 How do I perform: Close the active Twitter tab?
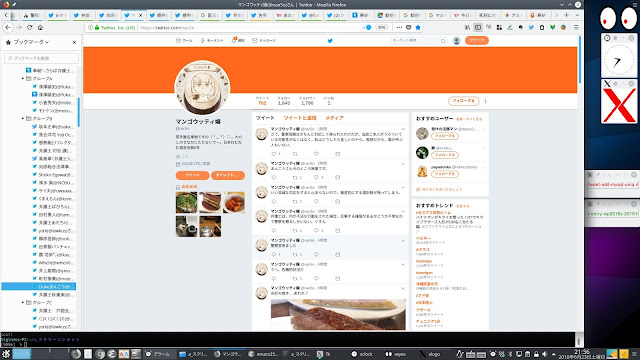point(140,15)
